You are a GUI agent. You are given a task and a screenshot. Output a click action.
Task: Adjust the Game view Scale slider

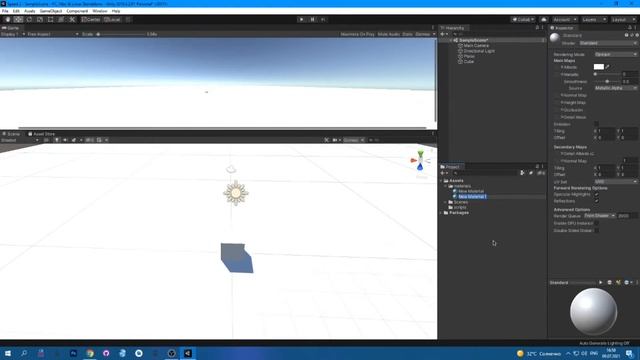(x=121, y=34)
